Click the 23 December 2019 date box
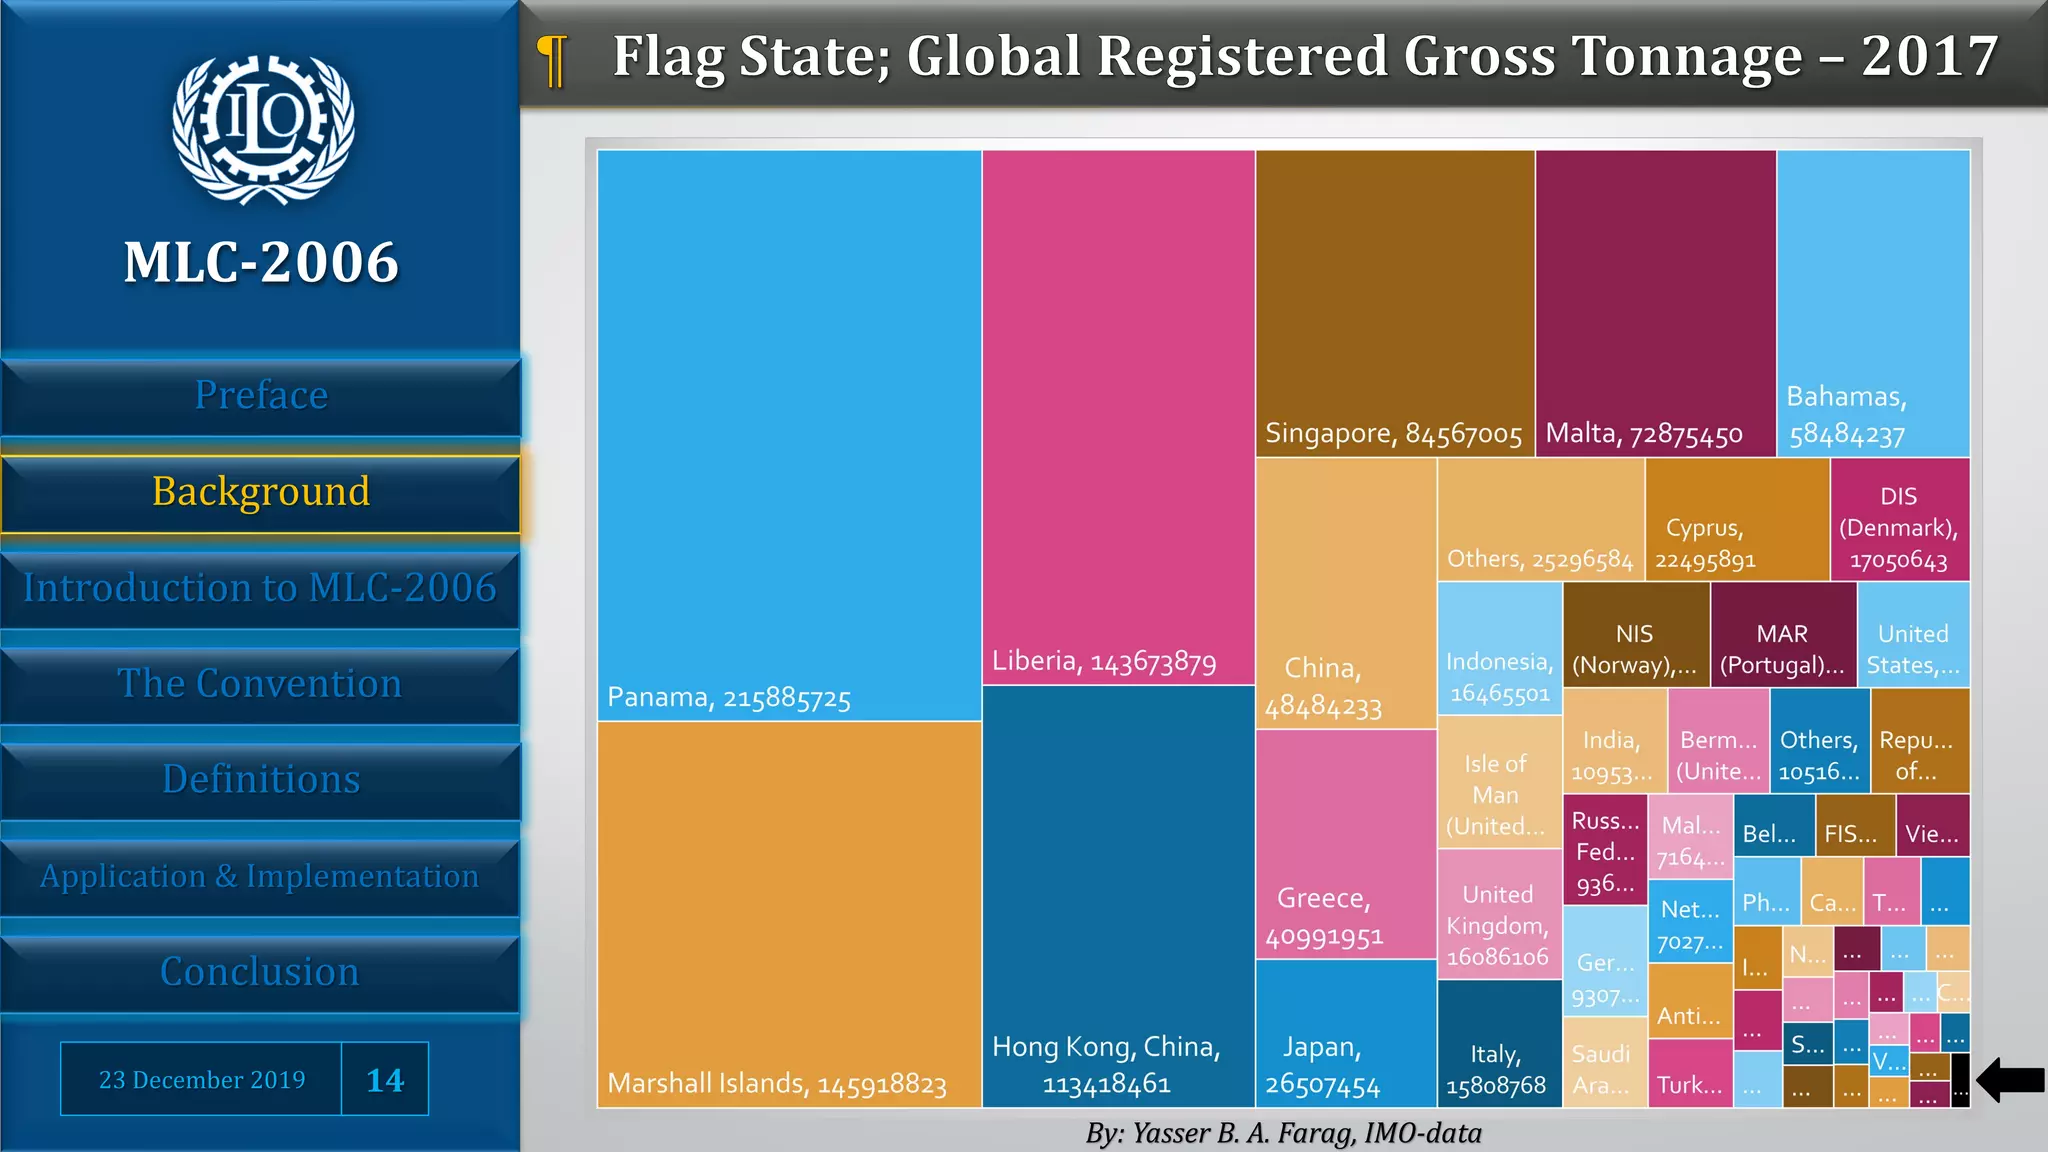This screenshot has width=2048, height=1152. pos(201,1079)
